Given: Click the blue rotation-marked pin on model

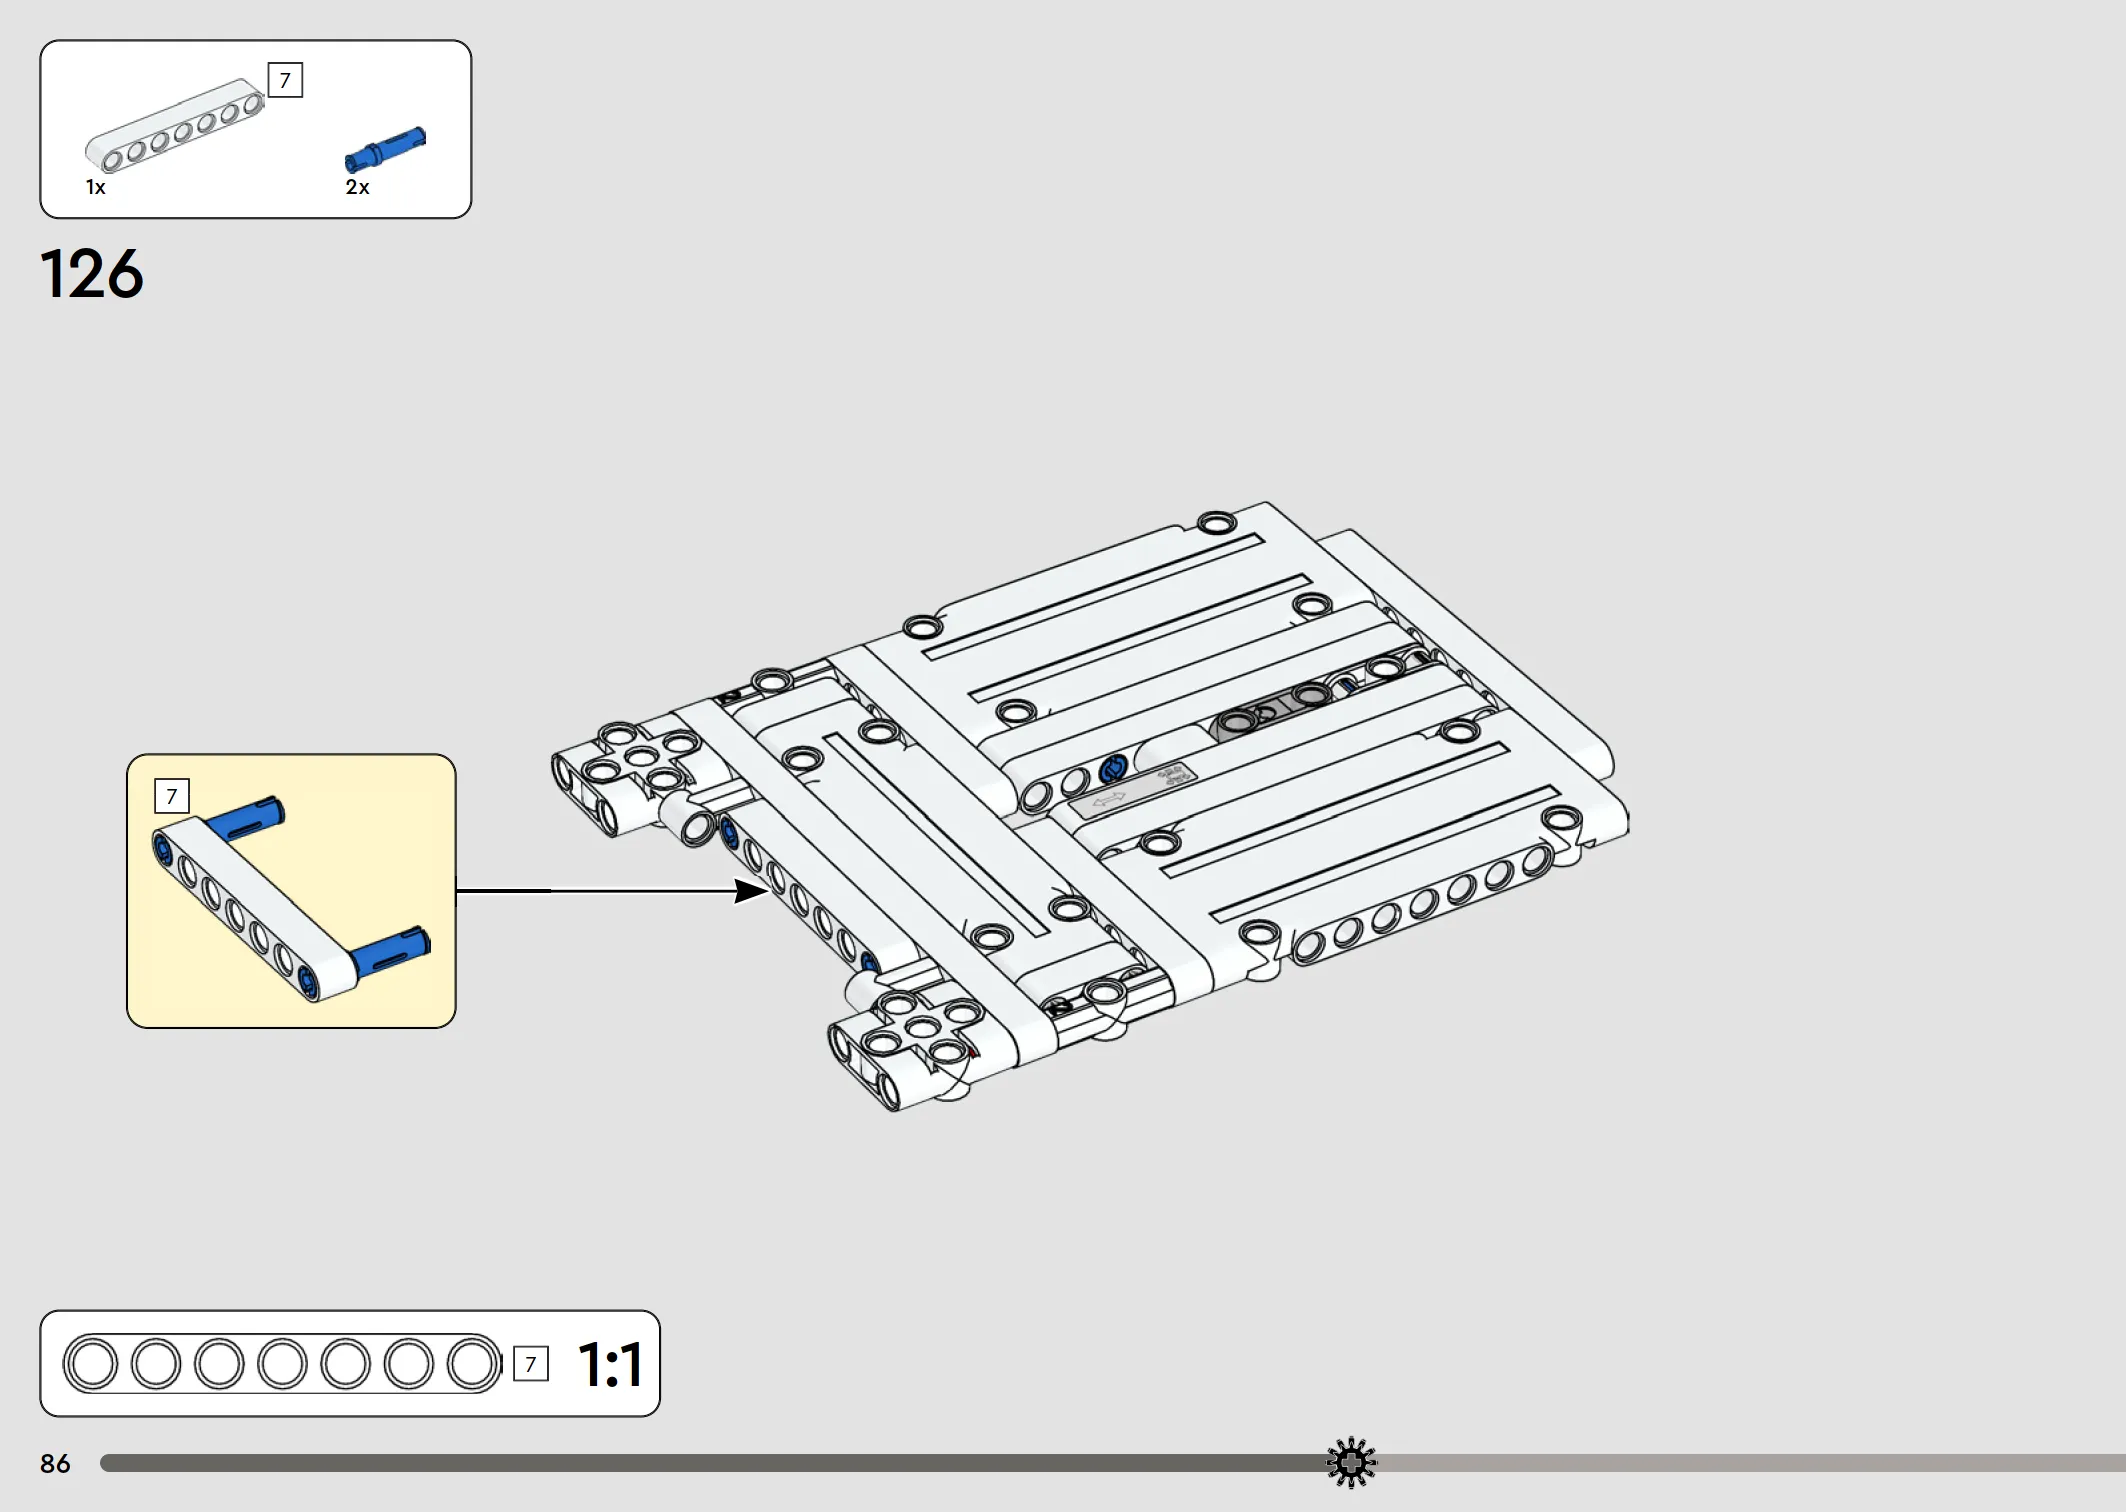Looking at the screenshot, I should click(1112, 769).
